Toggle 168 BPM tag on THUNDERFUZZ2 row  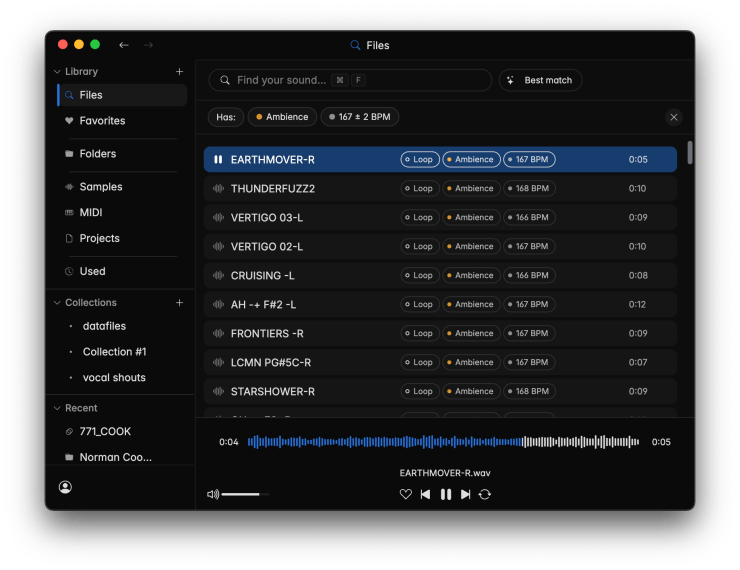tap(529, 188)
